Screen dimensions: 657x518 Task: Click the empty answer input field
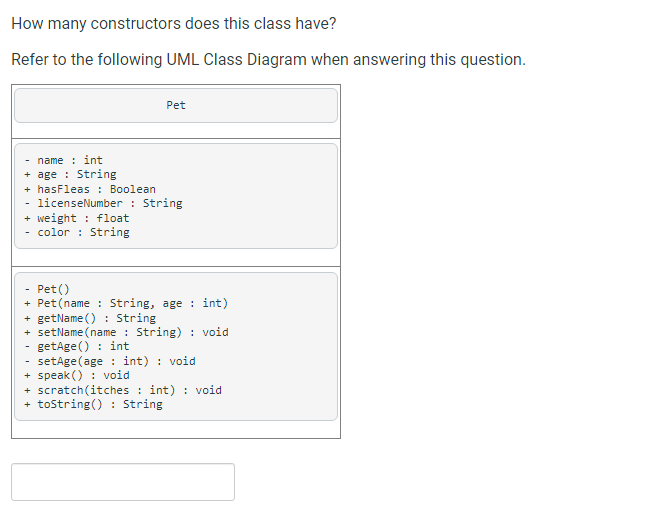tap(123, 482)
